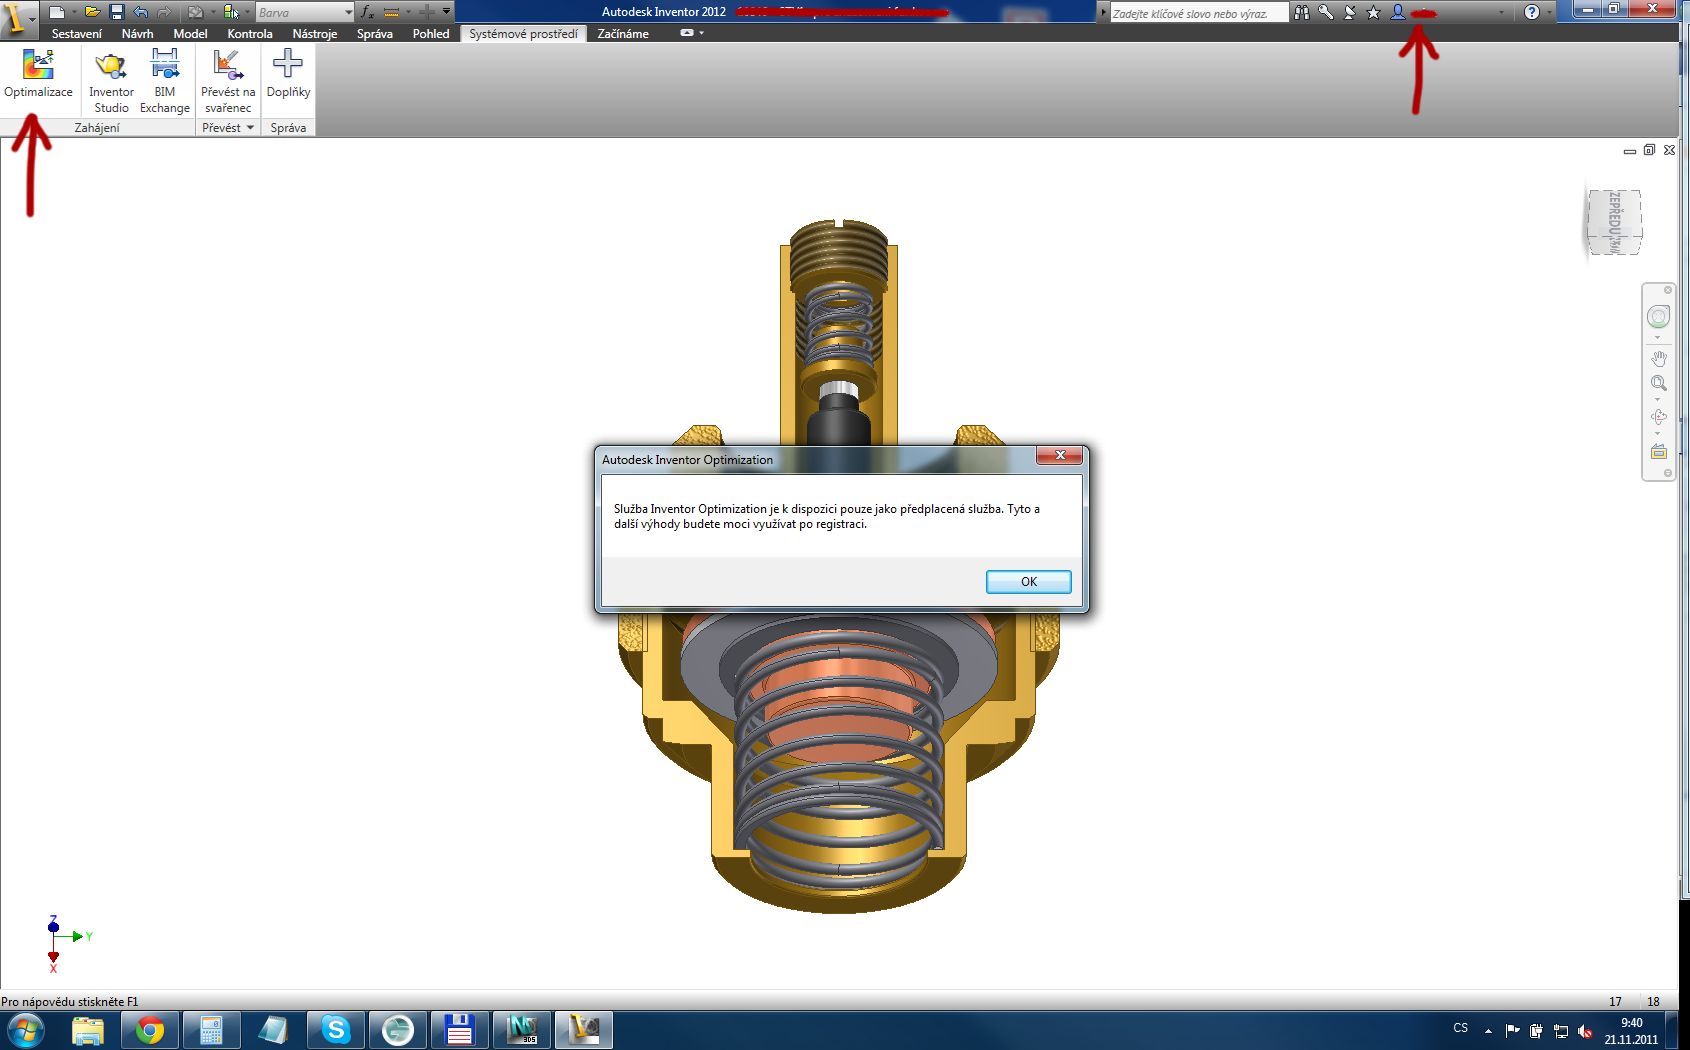Switch to the Návrh tab
1690x1050 pixels.
[138, 34]
